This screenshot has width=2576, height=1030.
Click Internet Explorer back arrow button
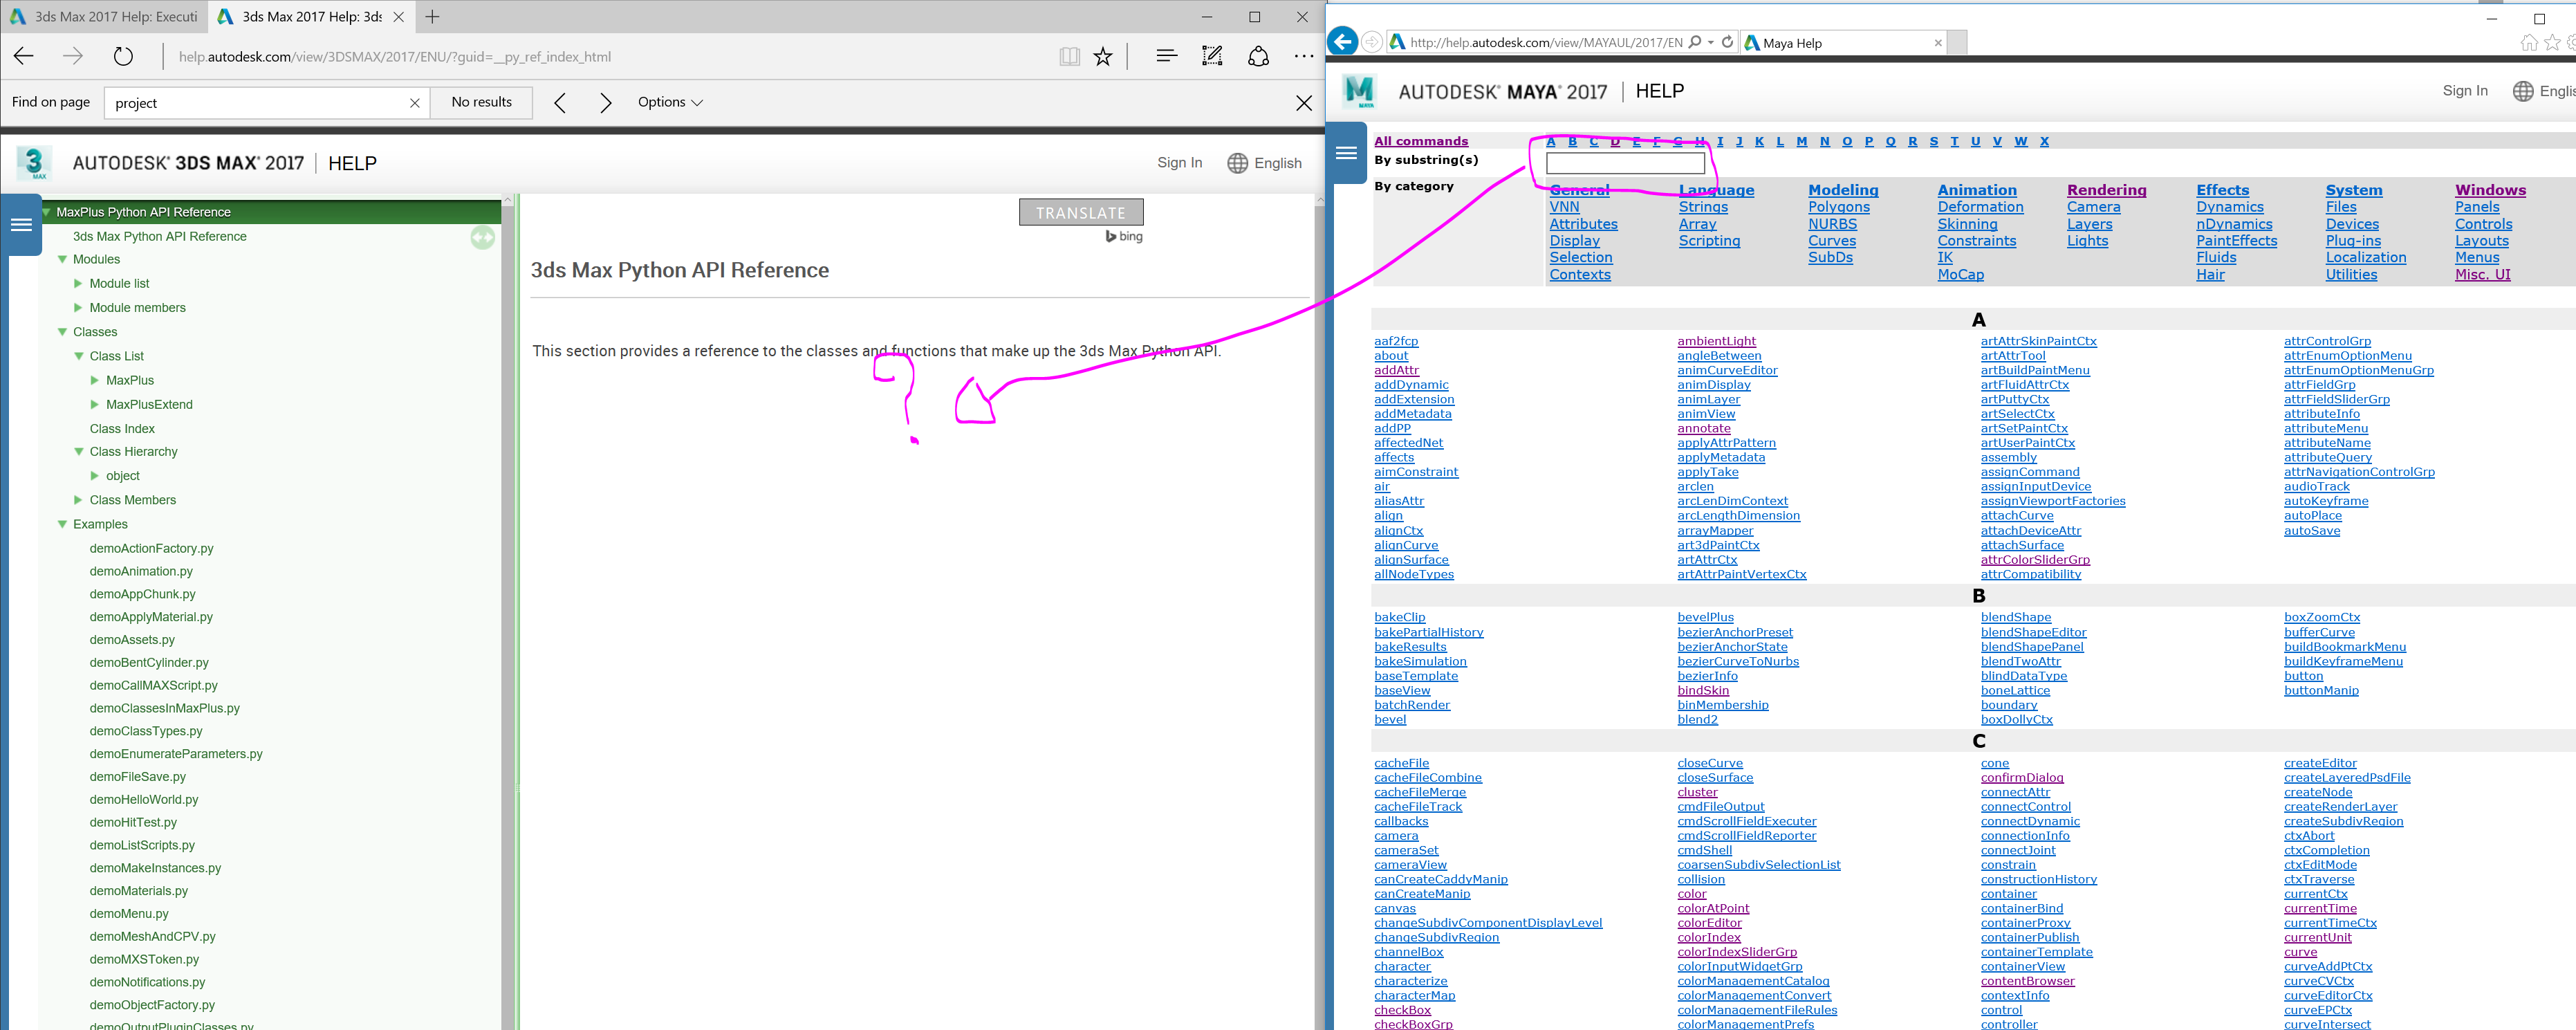[x=1343, y=42]
